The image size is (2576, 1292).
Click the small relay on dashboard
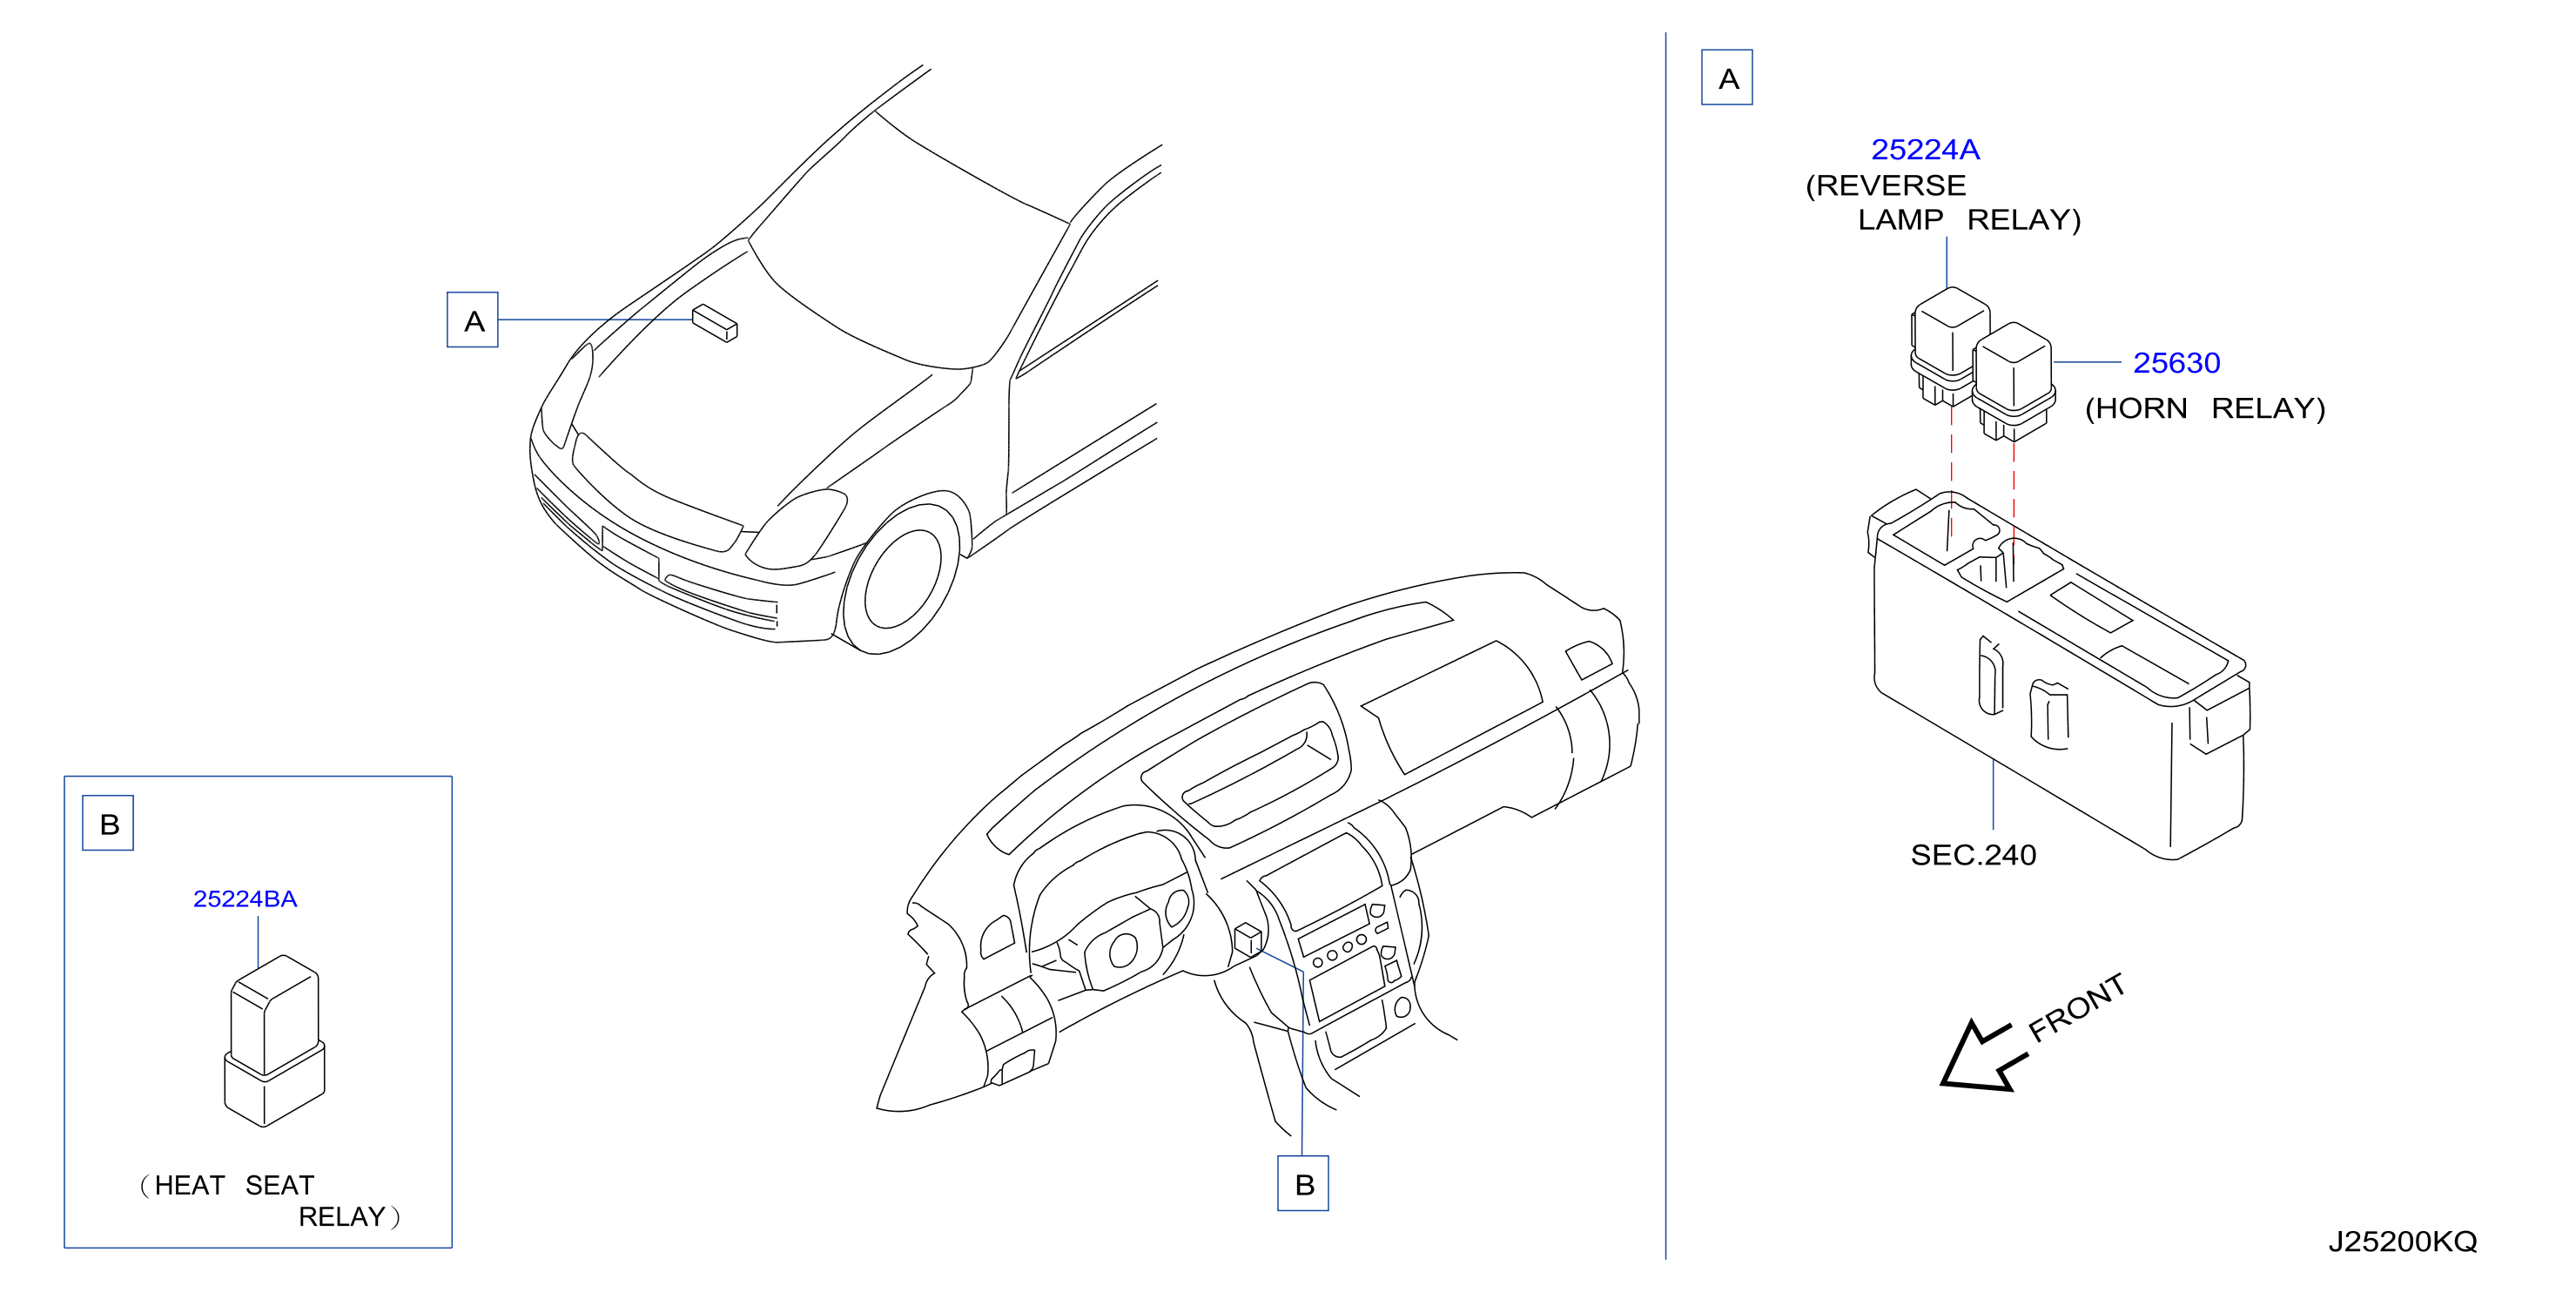click(1248, 939)
